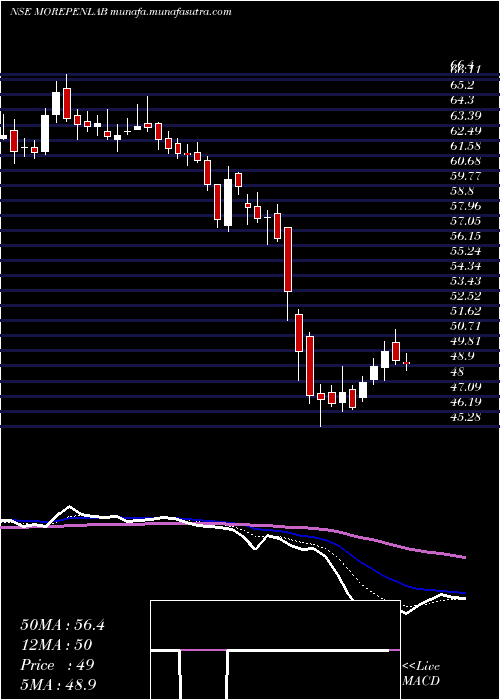
Task: Click the 50.71 price axis label
Action: pyautogui.click(x=465, y=326)
